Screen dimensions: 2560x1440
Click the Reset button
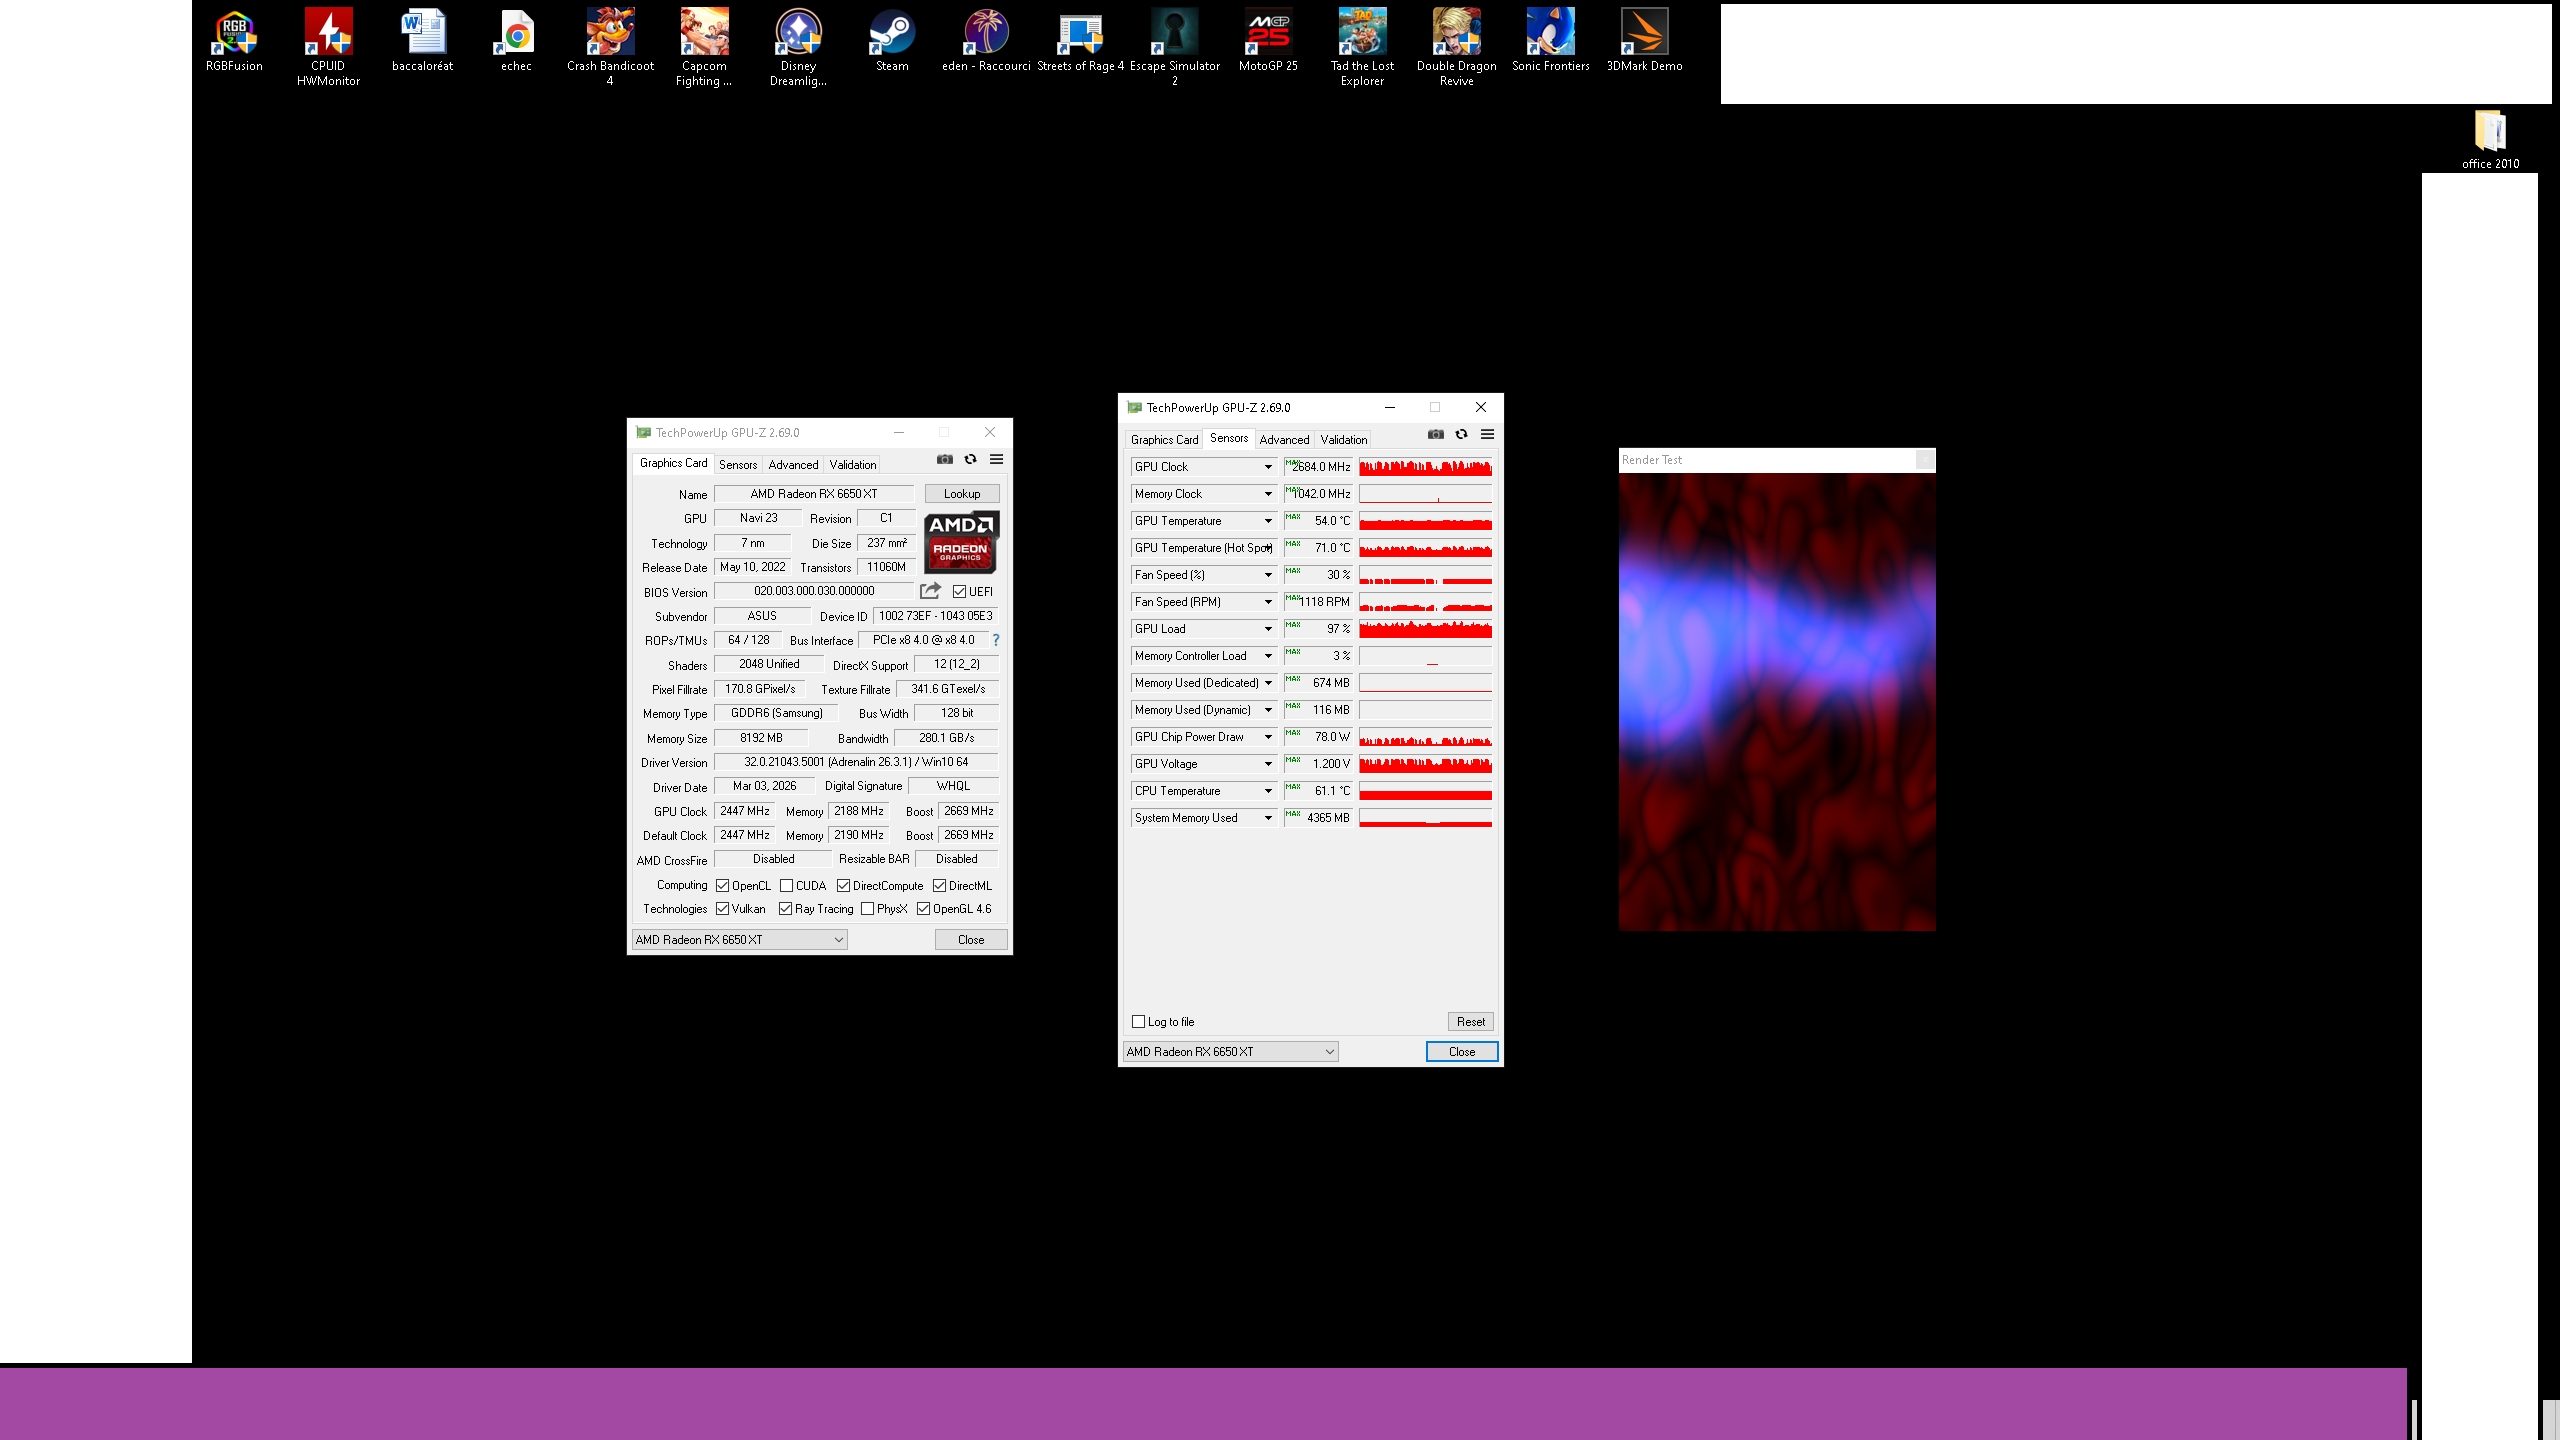1470,1021
